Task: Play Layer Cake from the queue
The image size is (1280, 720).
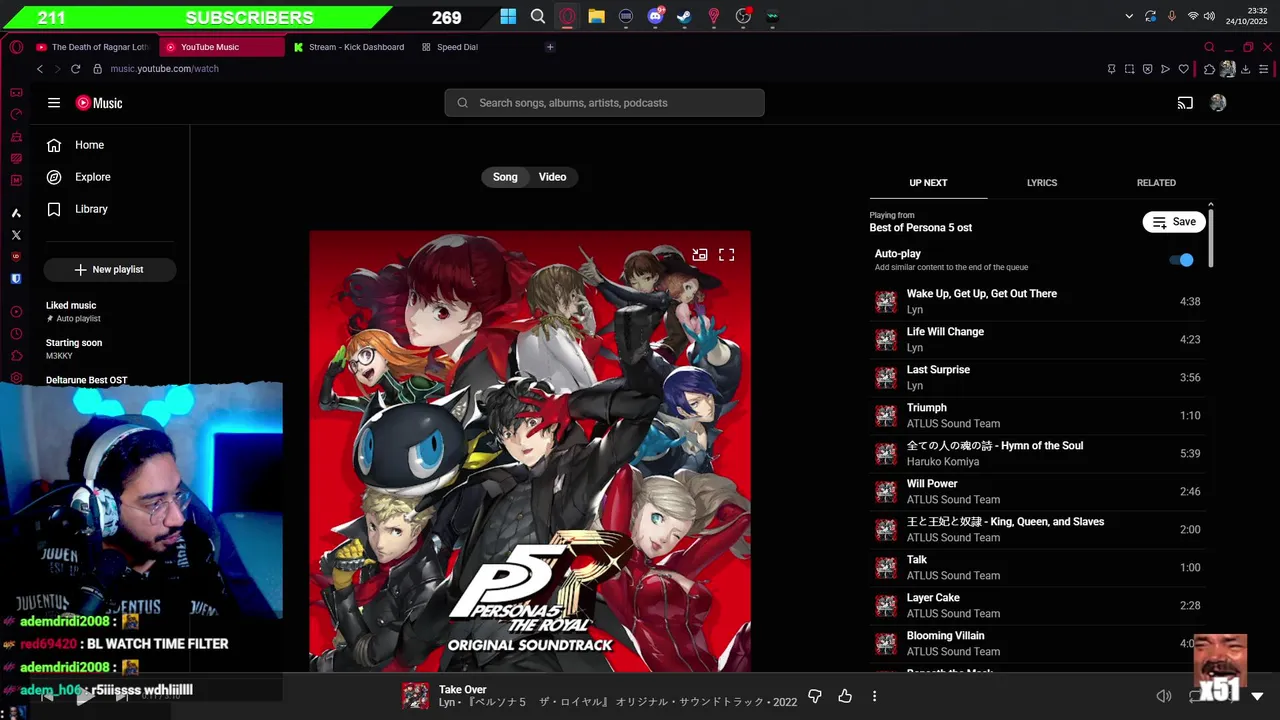Action: 1037,606
